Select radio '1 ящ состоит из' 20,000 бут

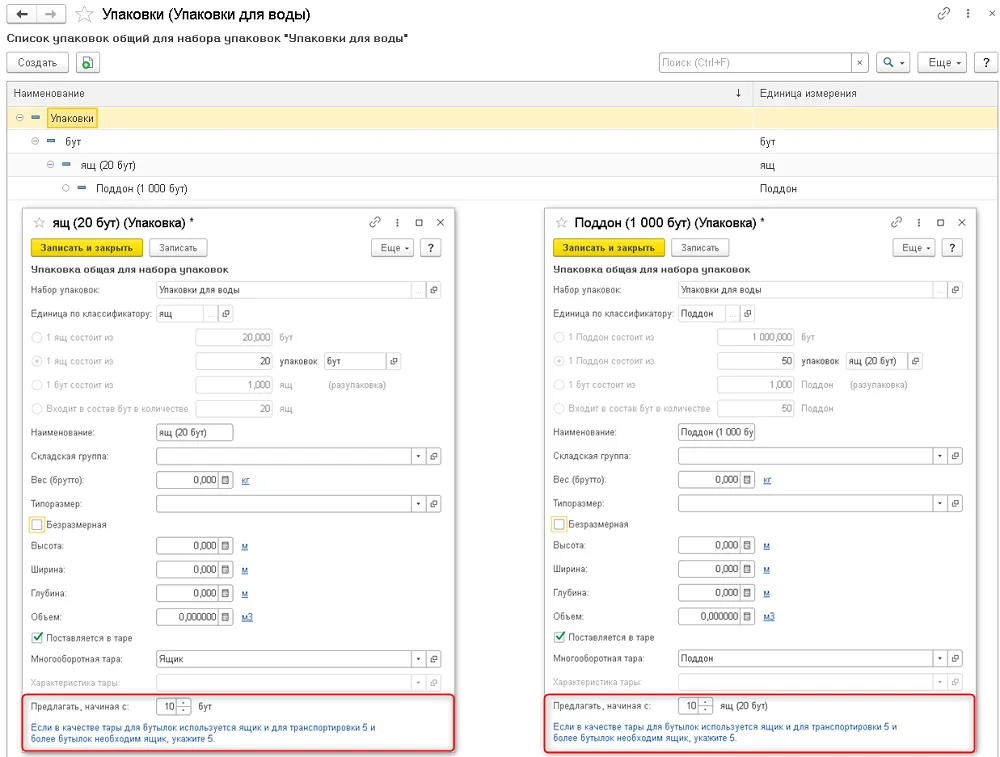pyautogui.click(x=37, y=337)
